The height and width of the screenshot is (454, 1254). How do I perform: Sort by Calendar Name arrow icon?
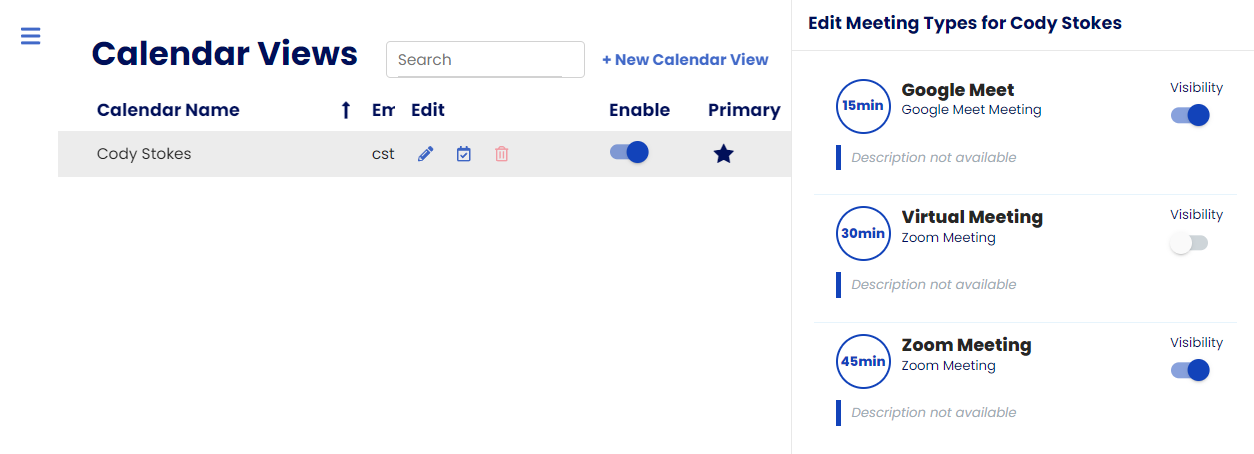(x=346, y=110)
